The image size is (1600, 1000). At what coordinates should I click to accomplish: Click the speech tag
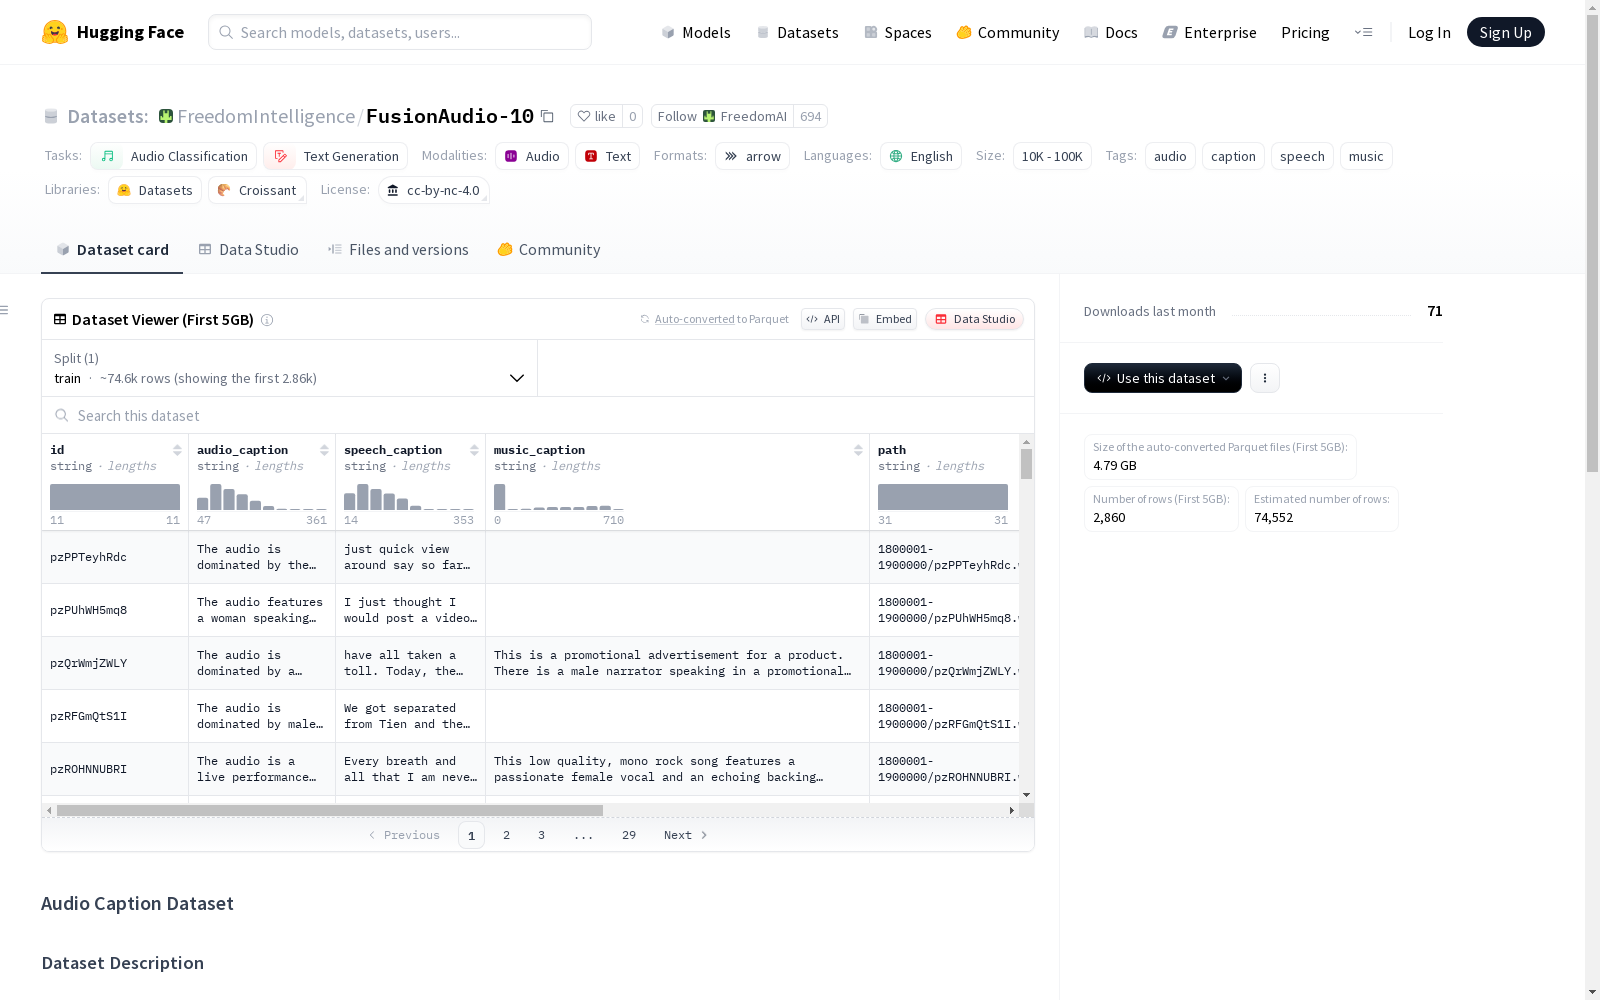(x=1302, y=156)
